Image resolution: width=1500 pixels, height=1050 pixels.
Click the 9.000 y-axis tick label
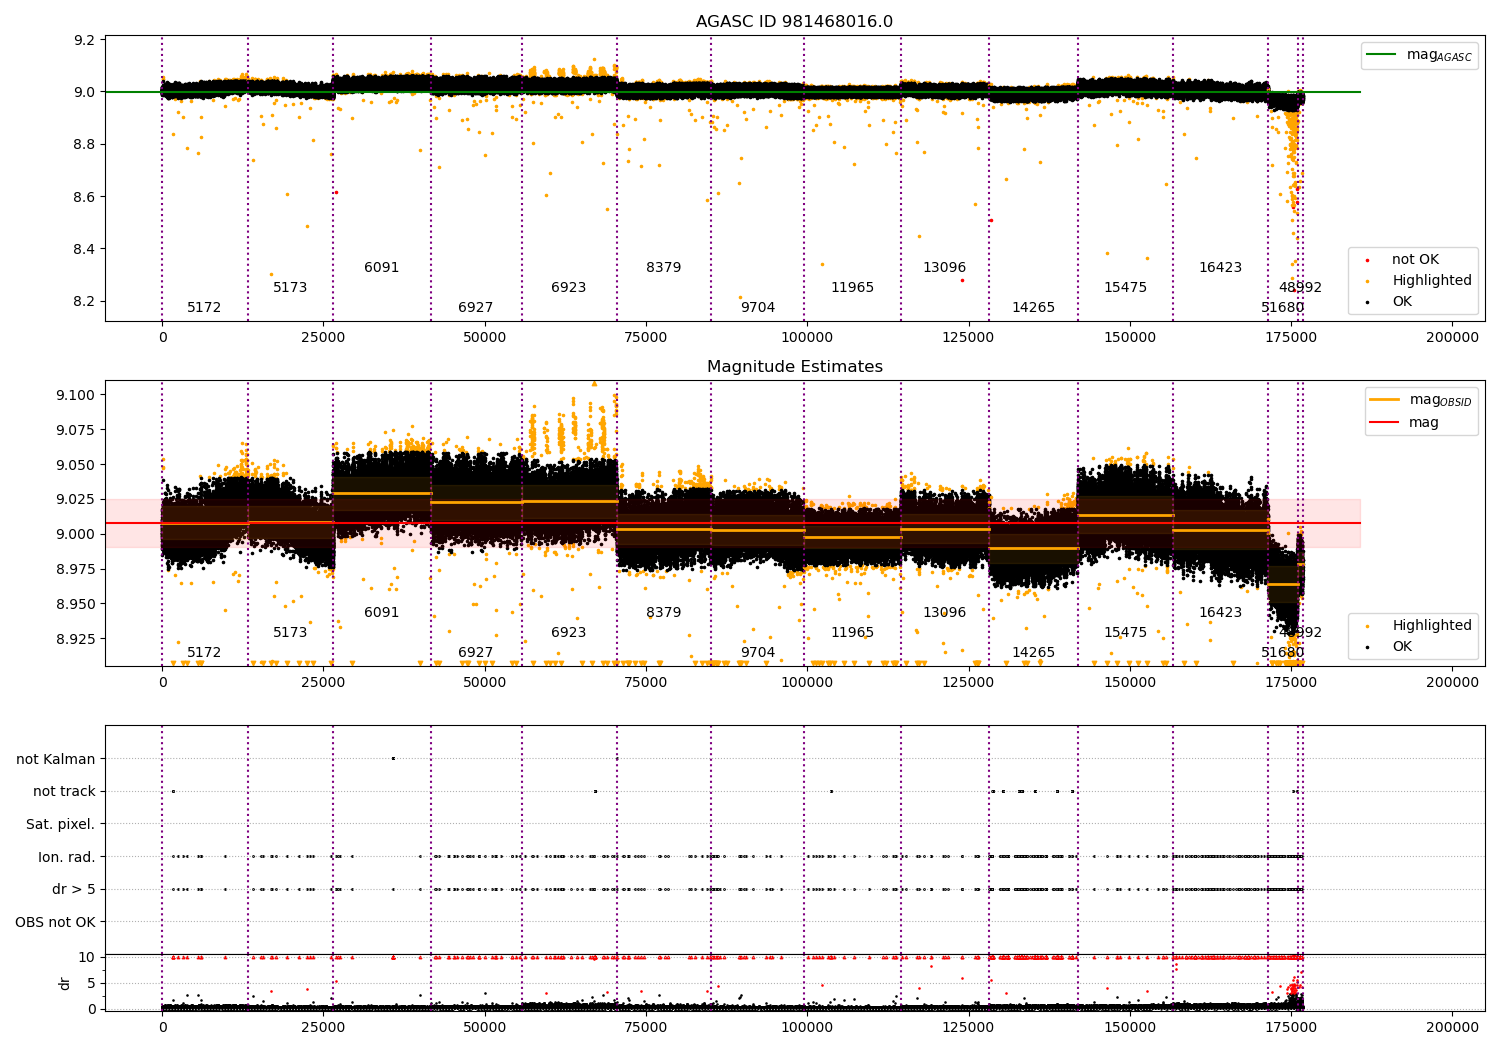77,534
